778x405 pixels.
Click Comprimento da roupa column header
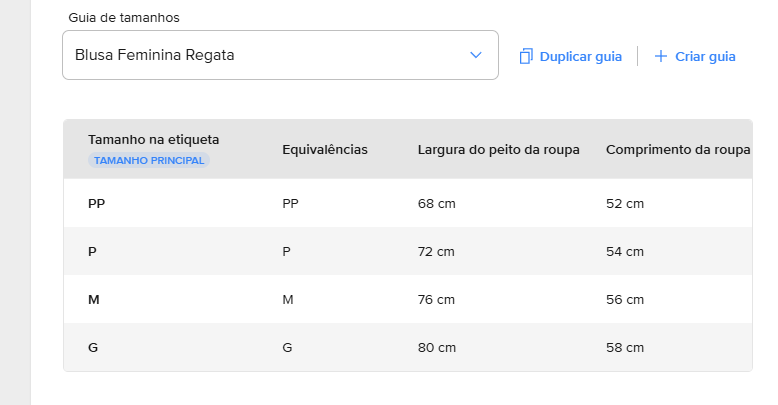(x=678, y=150)
